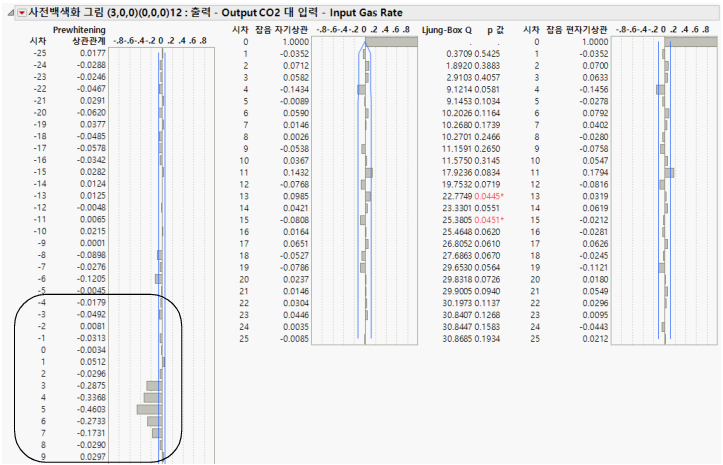Select Ljung-Box Q value 25.3805

457,220
